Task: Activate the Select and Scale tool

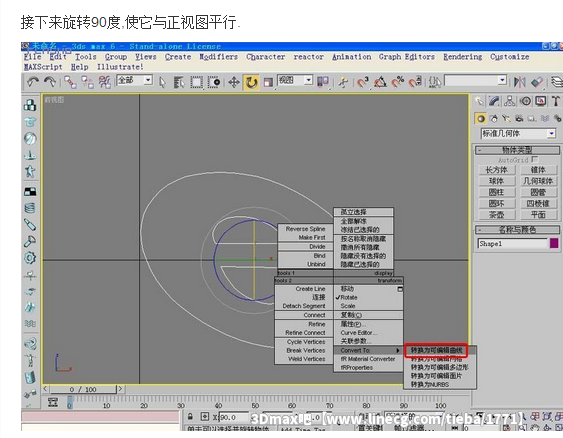Action: tap(268, 82)
